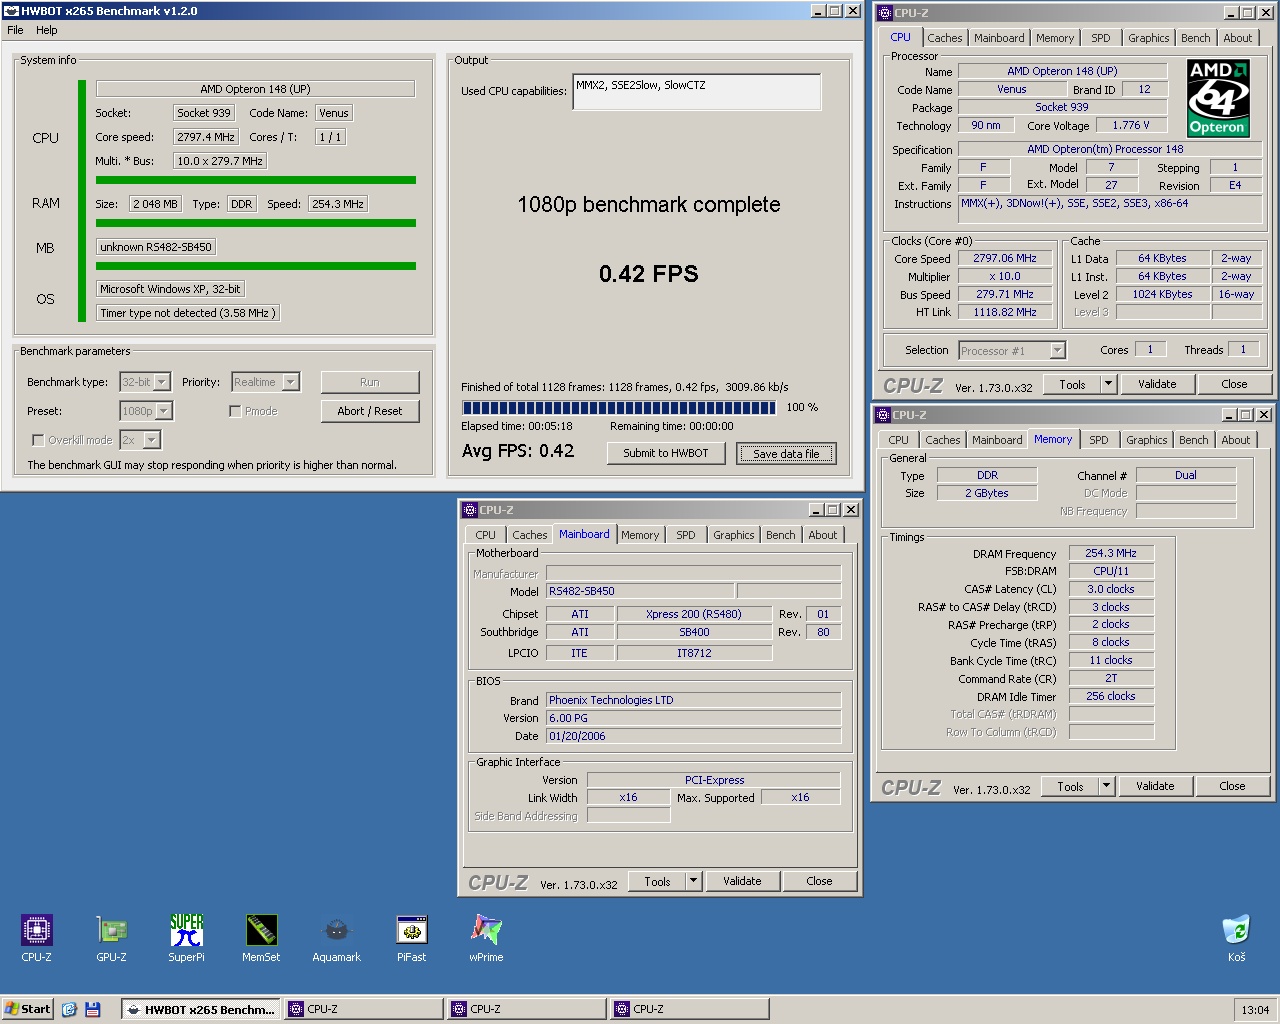Click the CPU-Z Memory window title icon
Screen dimensions: 1280x1024
(883, 415)
